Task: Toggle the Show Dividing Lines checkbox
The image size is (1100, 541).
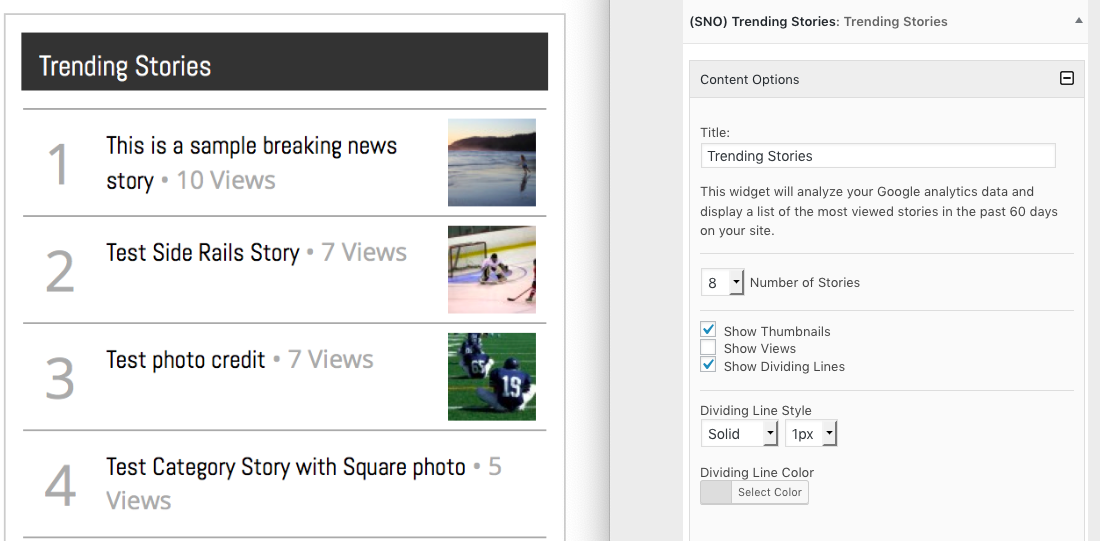Action: click(x=709, y=365)
